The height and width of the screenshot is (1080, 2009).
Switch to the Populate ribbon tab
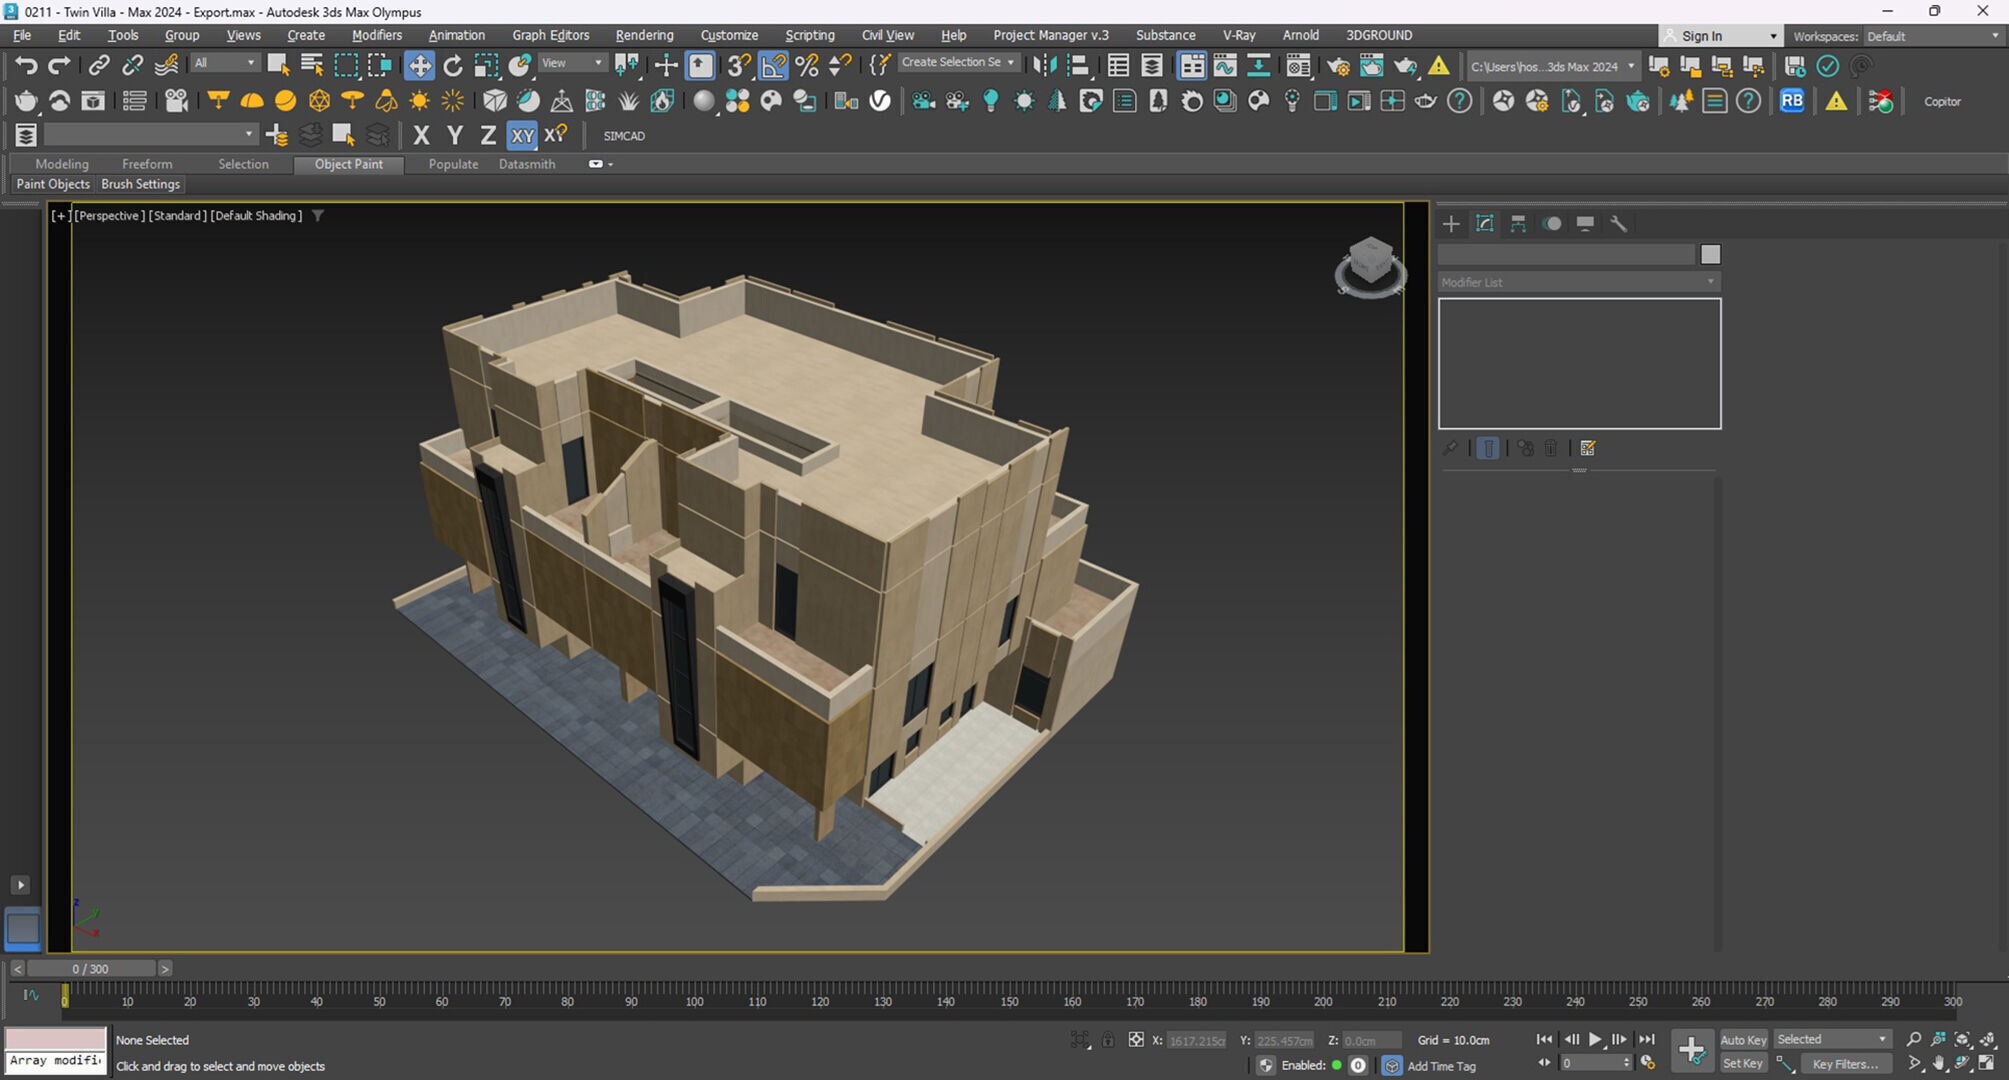click(453, 164)
